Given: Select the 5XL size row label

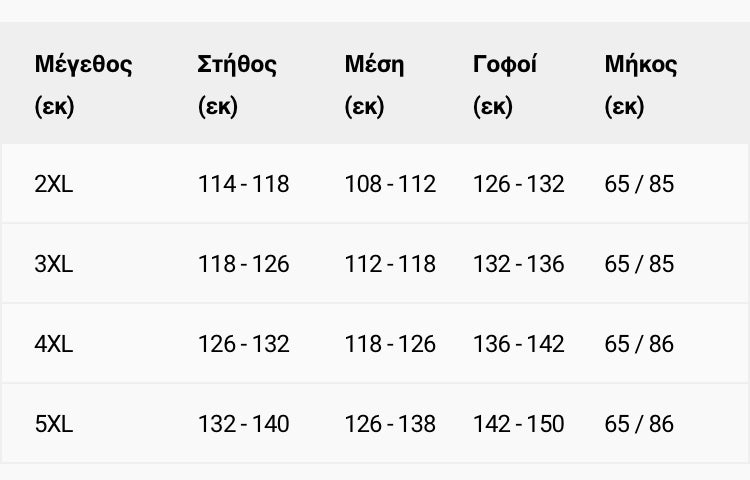Looking at the screenshot, I should tap(54, 424).
